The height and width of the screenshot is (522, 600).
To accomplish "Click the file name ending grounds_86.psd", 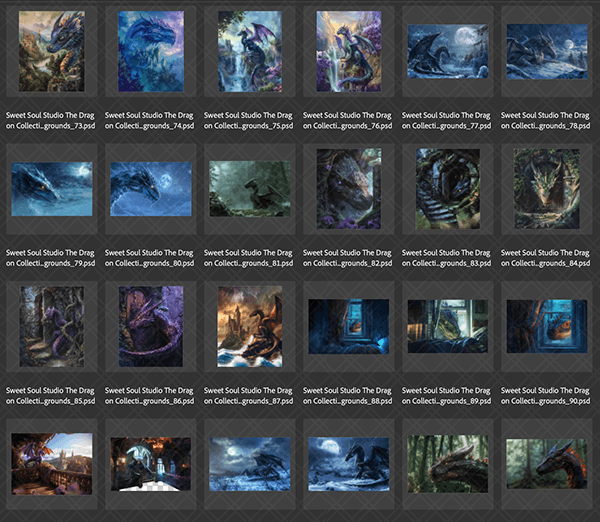I will click(x=149, y=396).
